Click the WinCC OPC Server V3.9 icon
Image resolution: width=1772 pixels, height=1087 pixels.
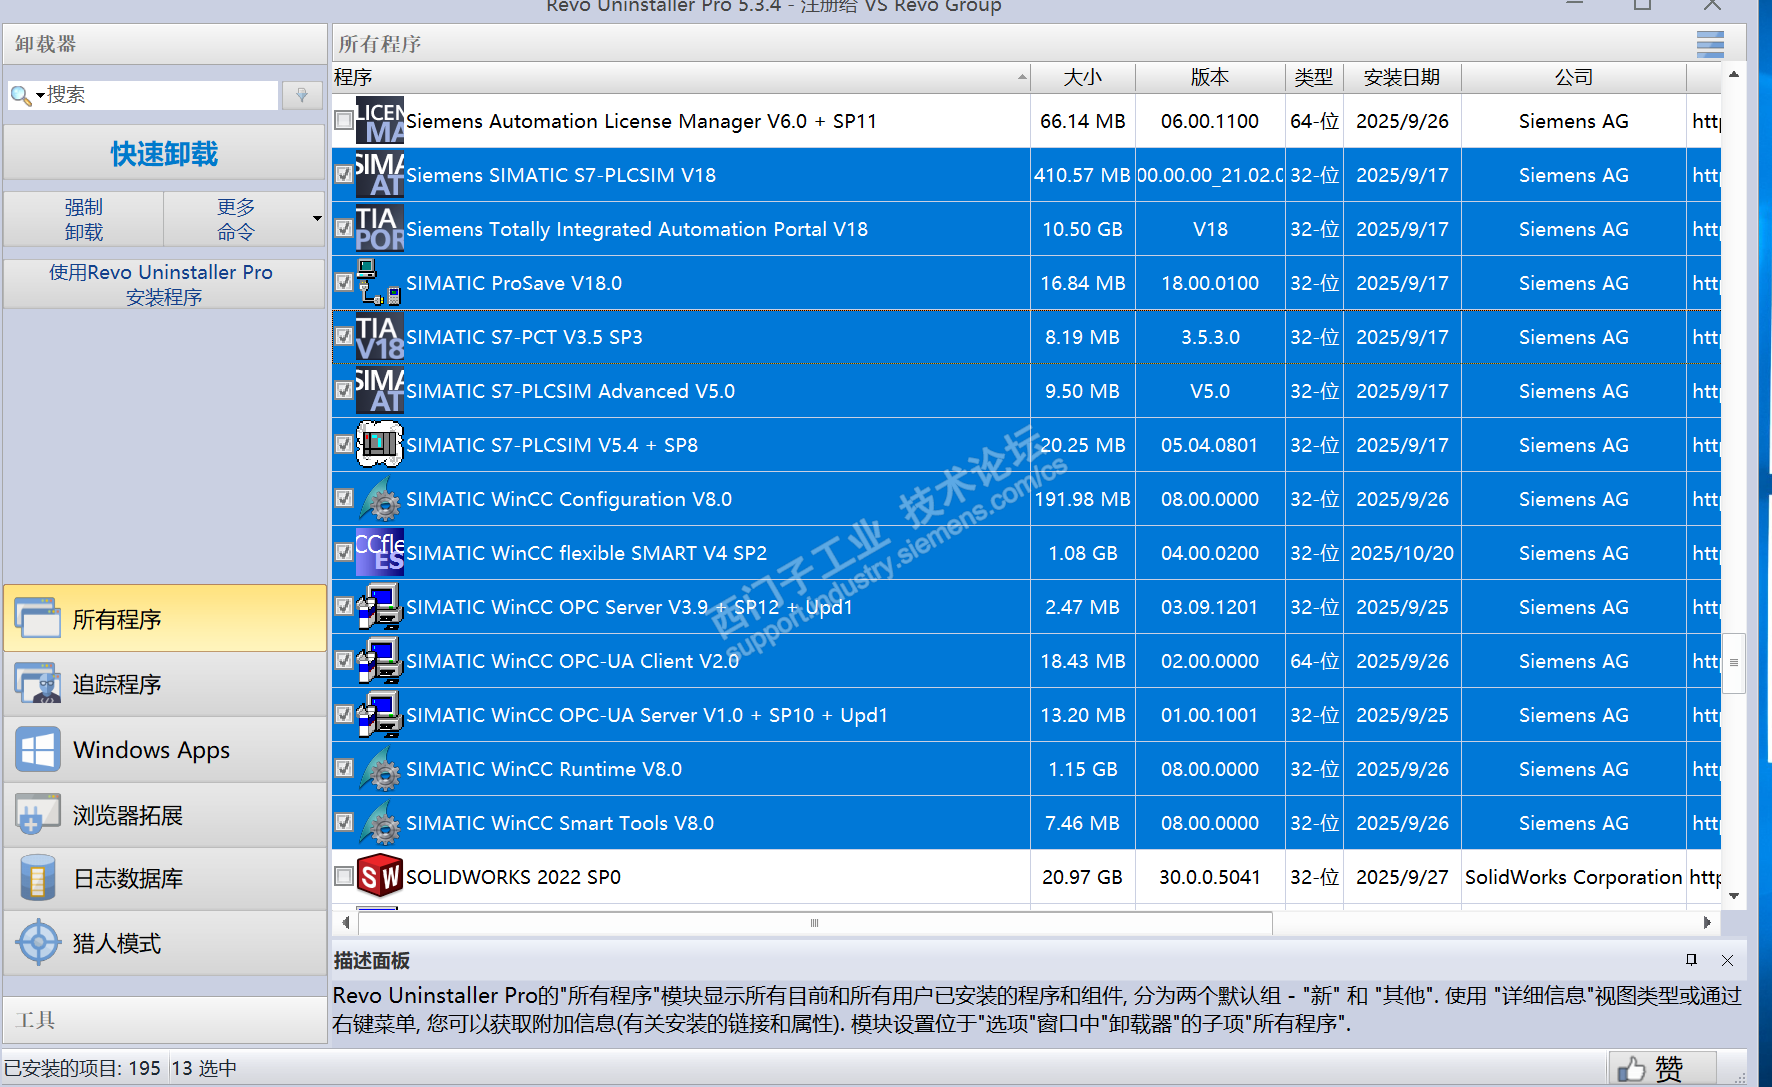[380, 607]
